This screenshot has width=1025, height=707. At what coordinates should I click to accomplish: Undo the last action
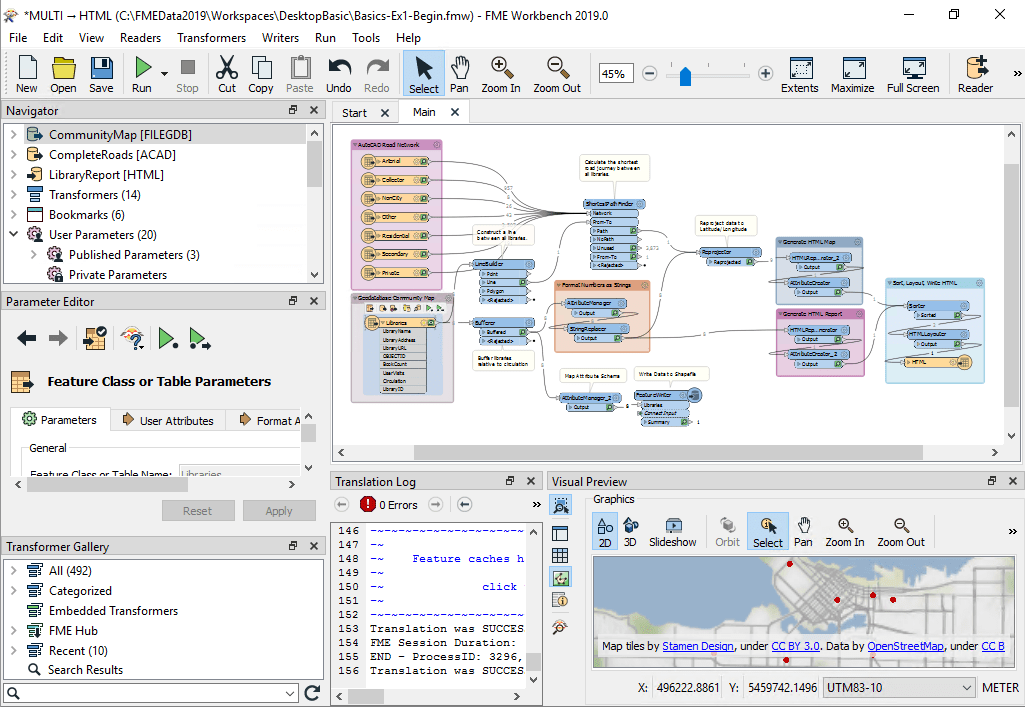(x=339, y=73)
